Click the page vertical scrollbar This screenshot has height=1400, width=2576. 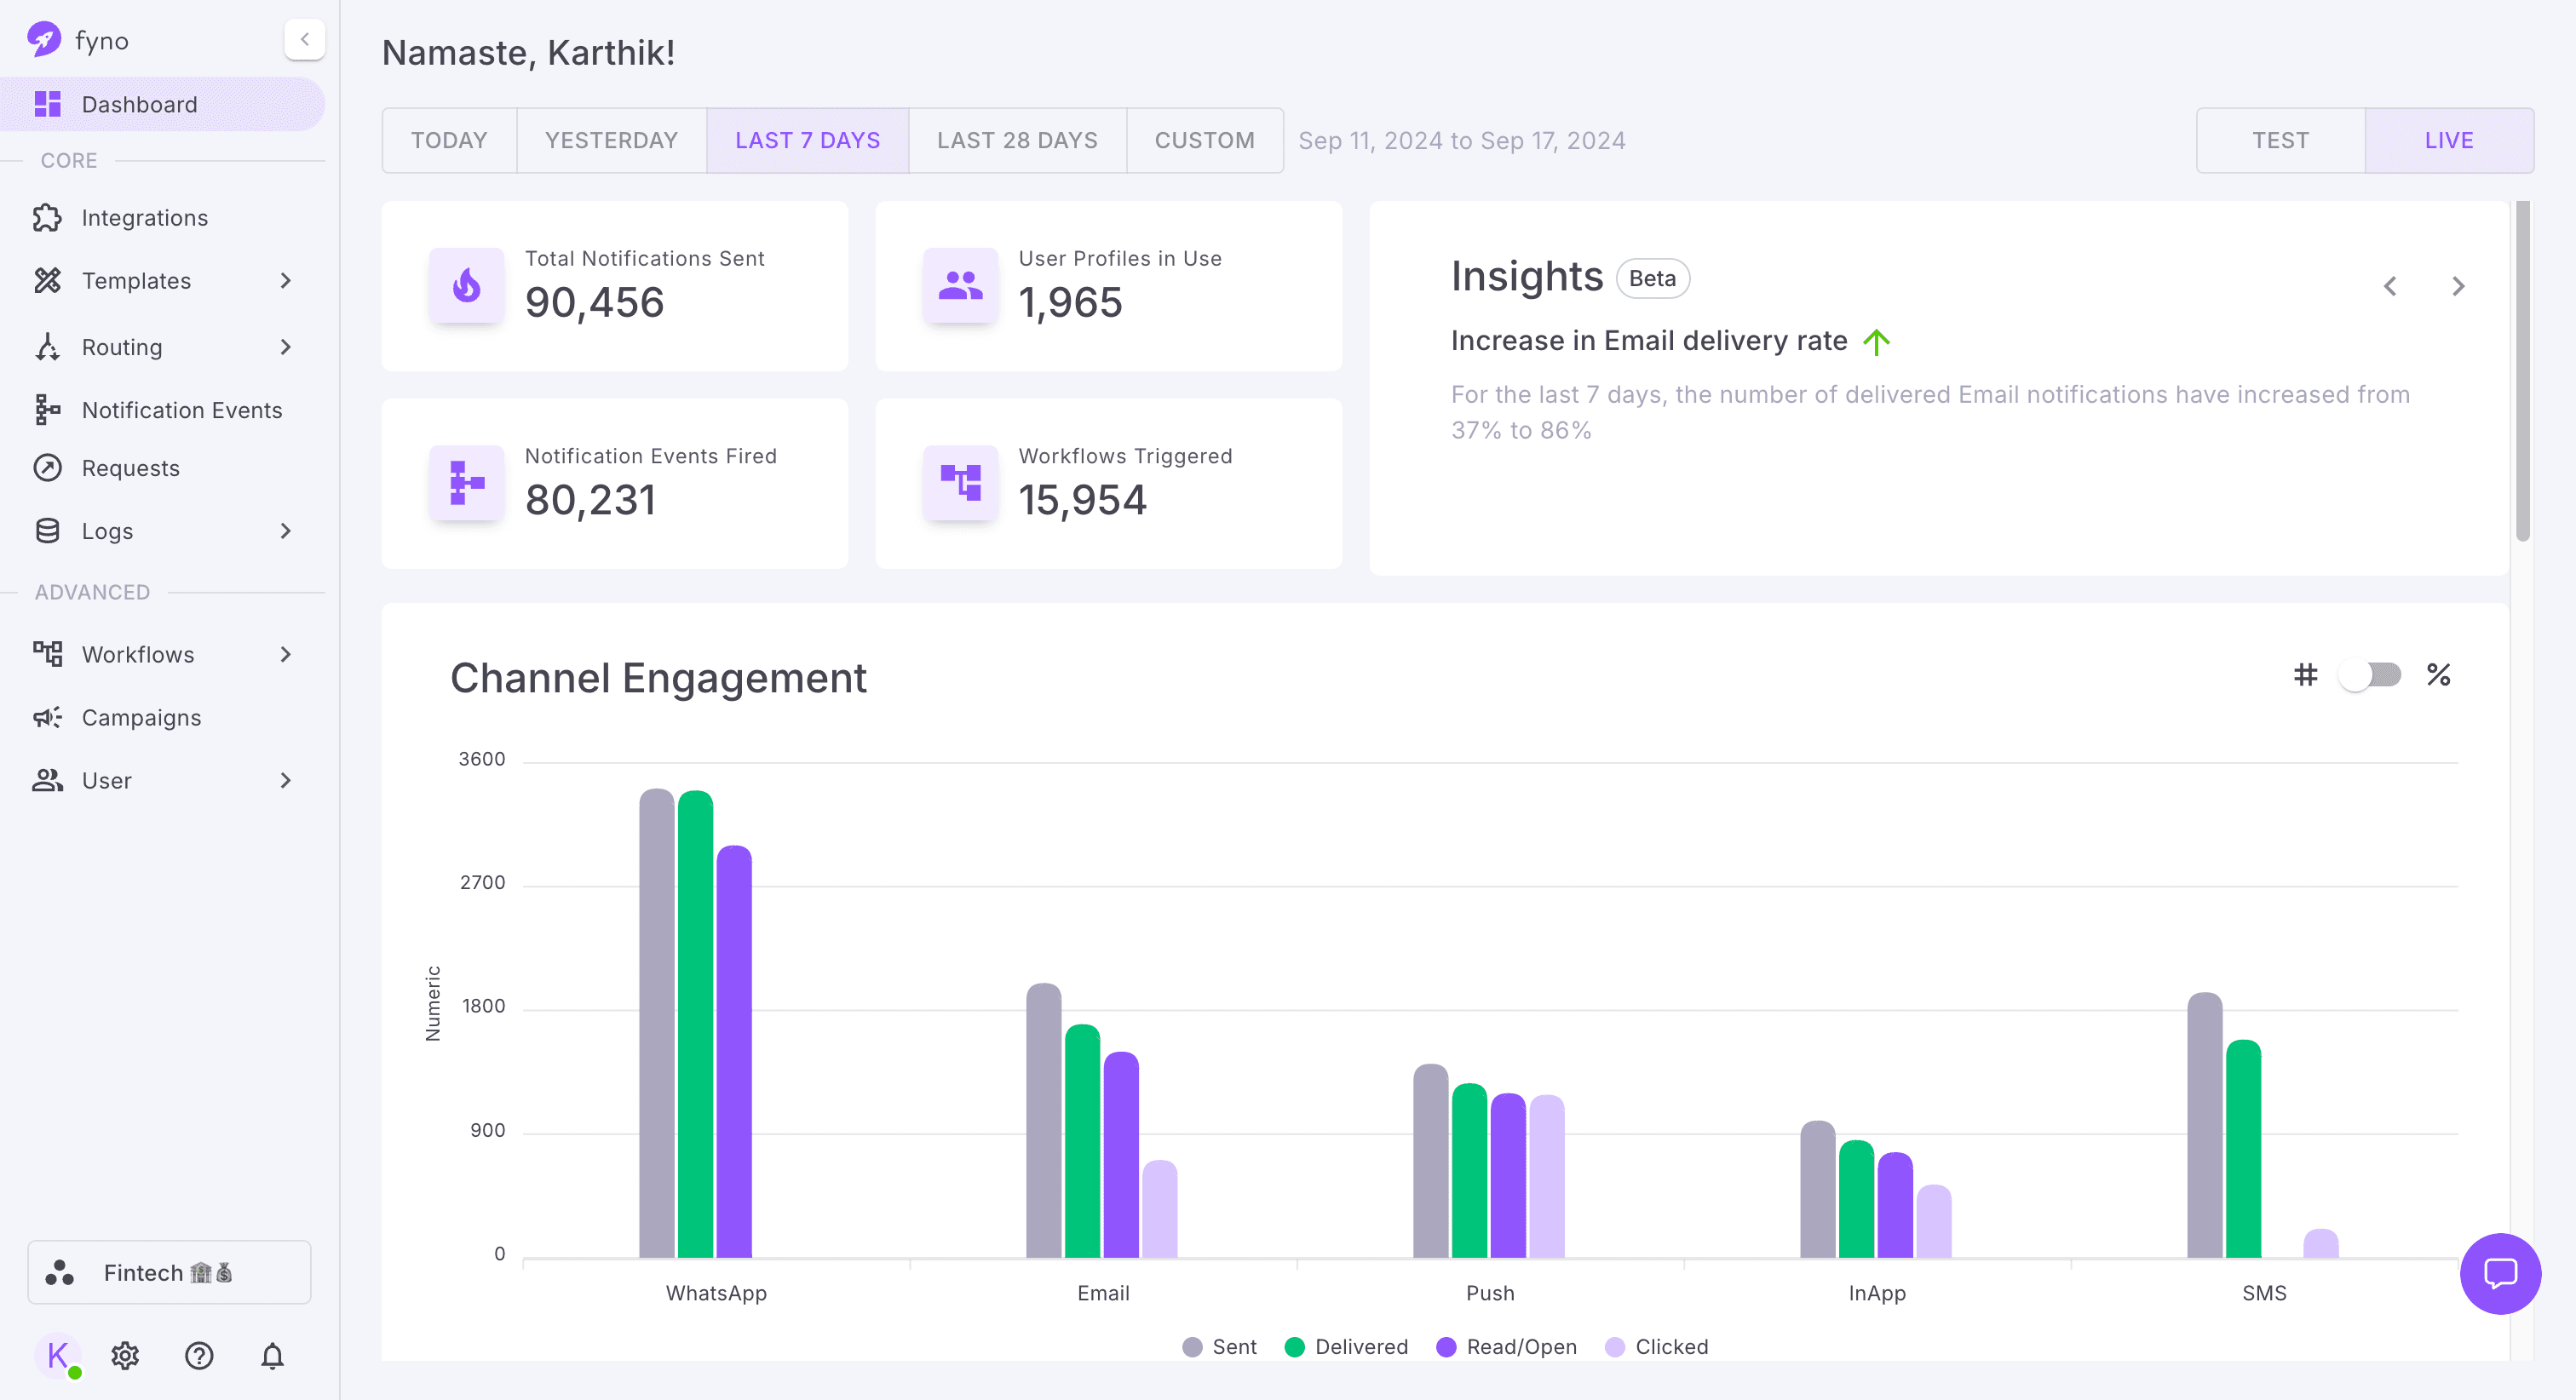(2522, 370)
